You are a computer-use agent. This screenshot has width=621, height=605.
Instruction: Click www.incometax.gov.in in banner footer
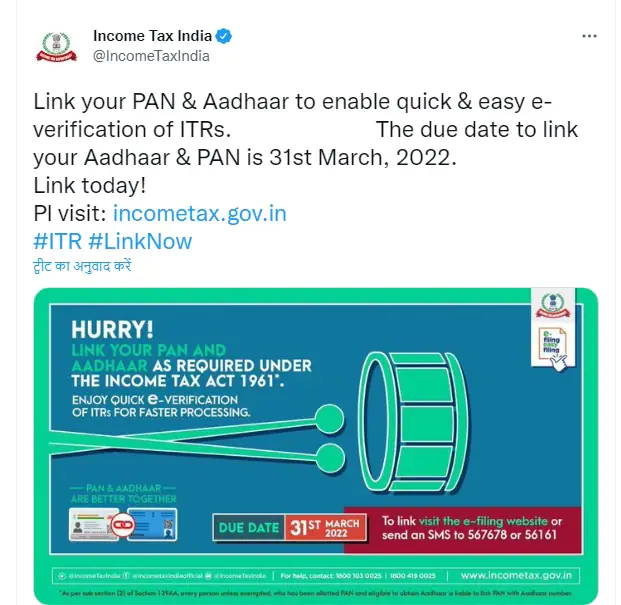pos(516,575)
